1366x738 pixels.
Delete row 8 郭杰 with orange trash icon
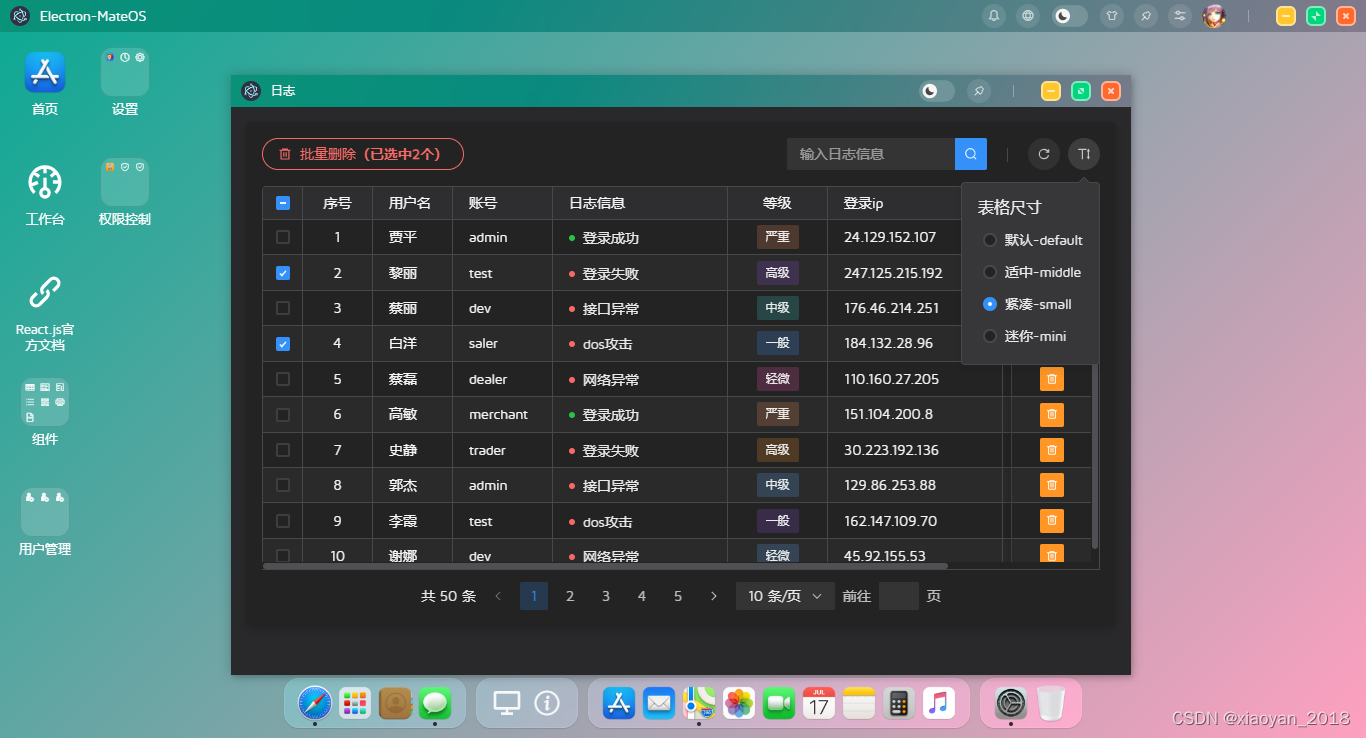point(1052,485)
